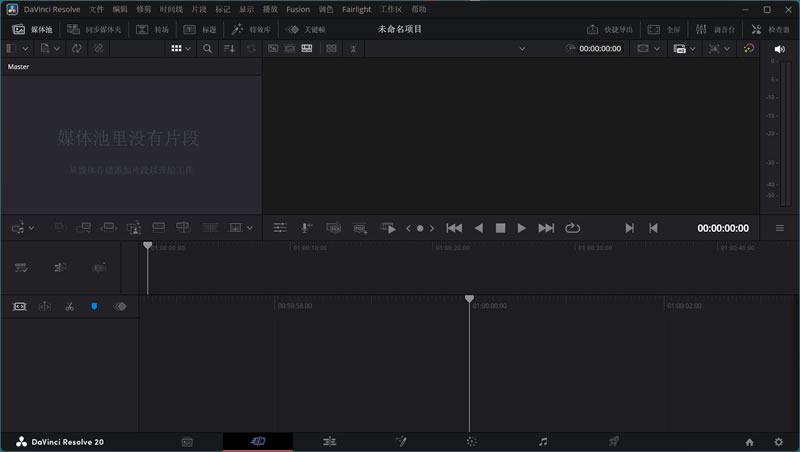This screenshot has width=800, height=452.
Task: Switch to the Fairlight music note page
Action: point(543,442)
